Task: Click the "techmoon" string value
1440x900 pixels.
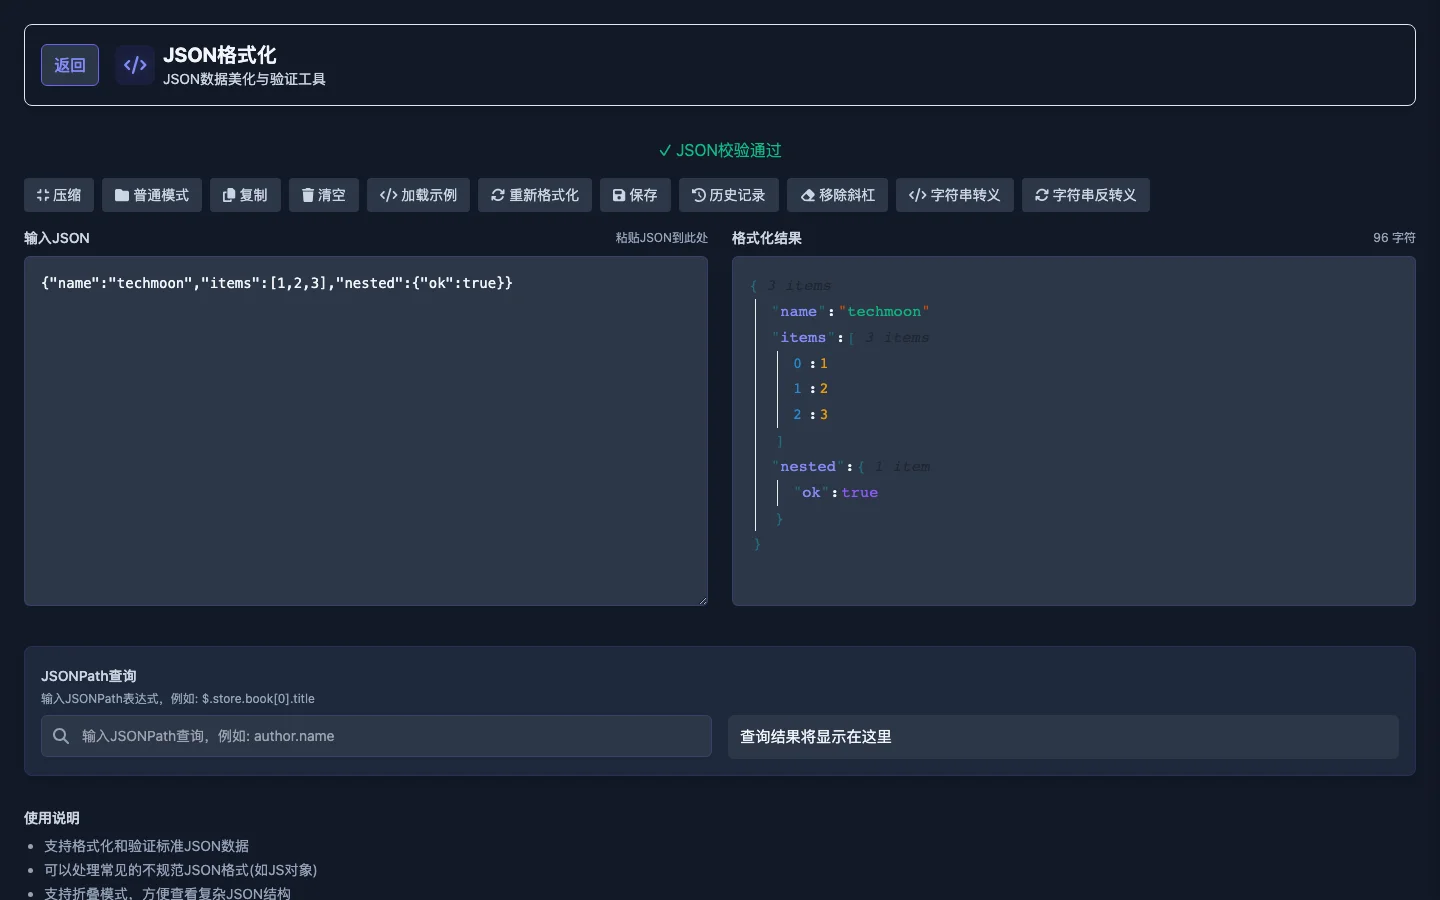Action: (884, 312)
